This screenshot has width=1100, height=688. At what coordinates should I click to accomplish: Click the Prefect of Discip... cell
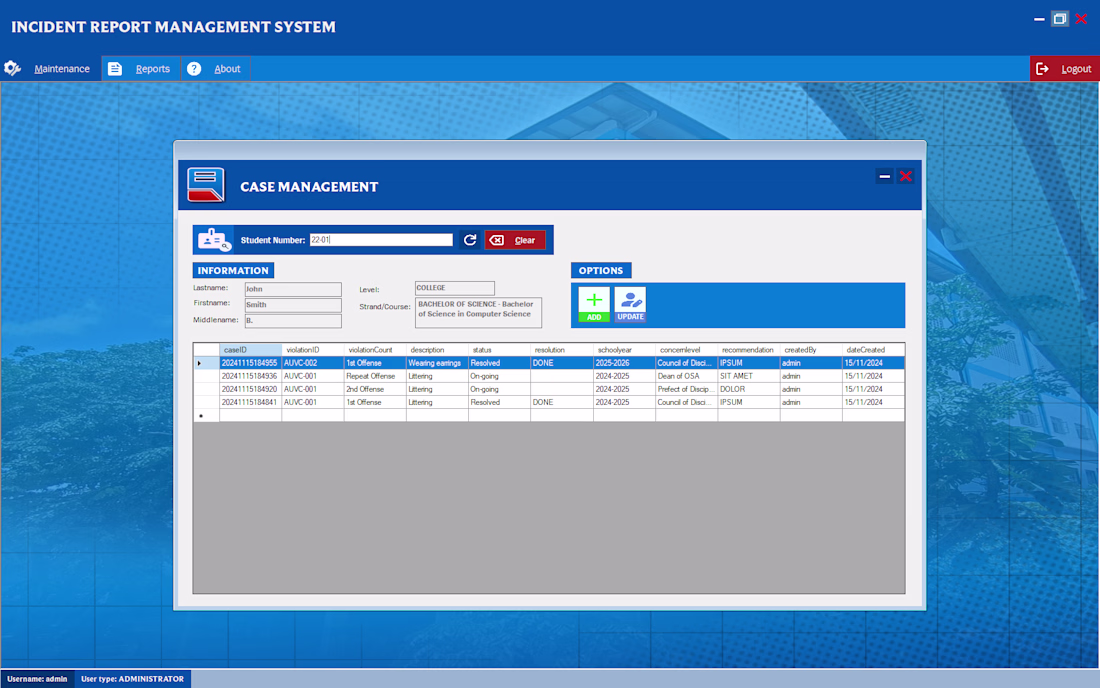pos(686,389)
